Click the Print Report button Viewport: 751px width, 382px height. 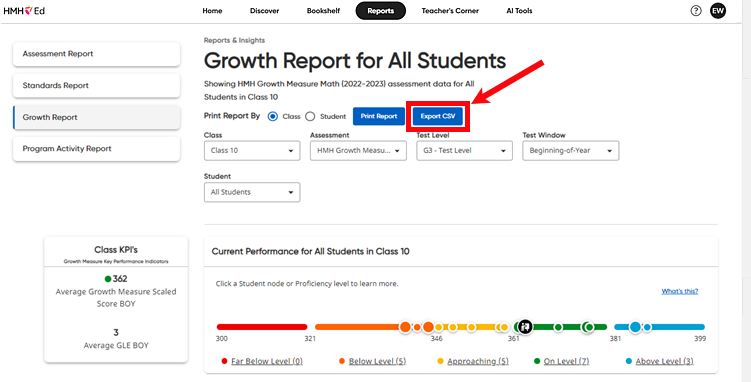379,116
